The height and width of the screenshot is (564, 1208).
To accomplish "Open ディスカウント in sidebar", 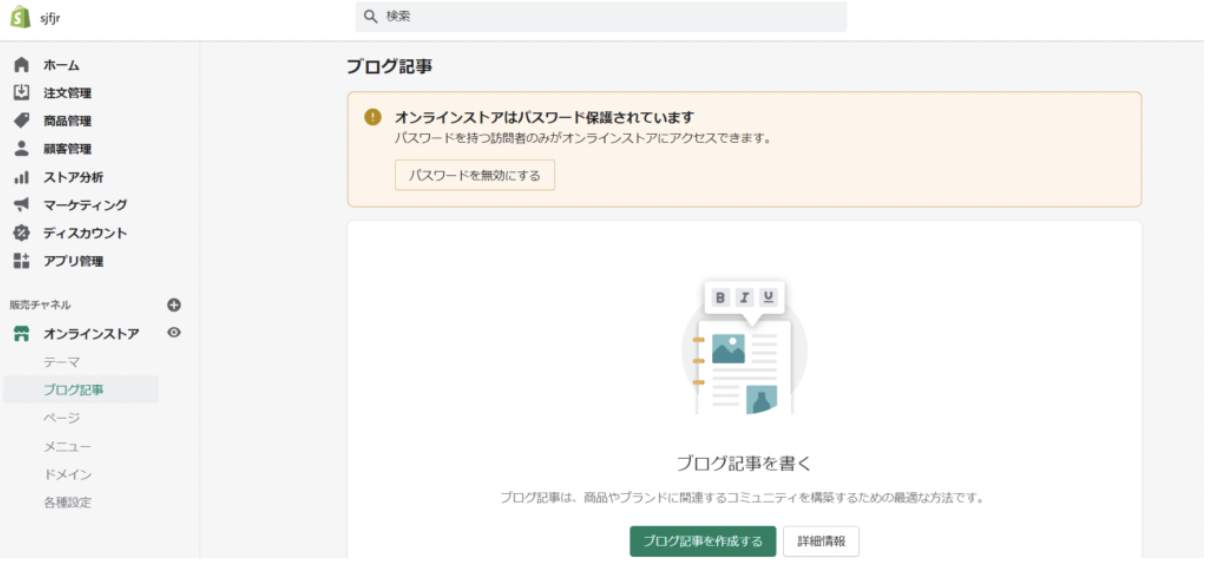I will point(85,233).
